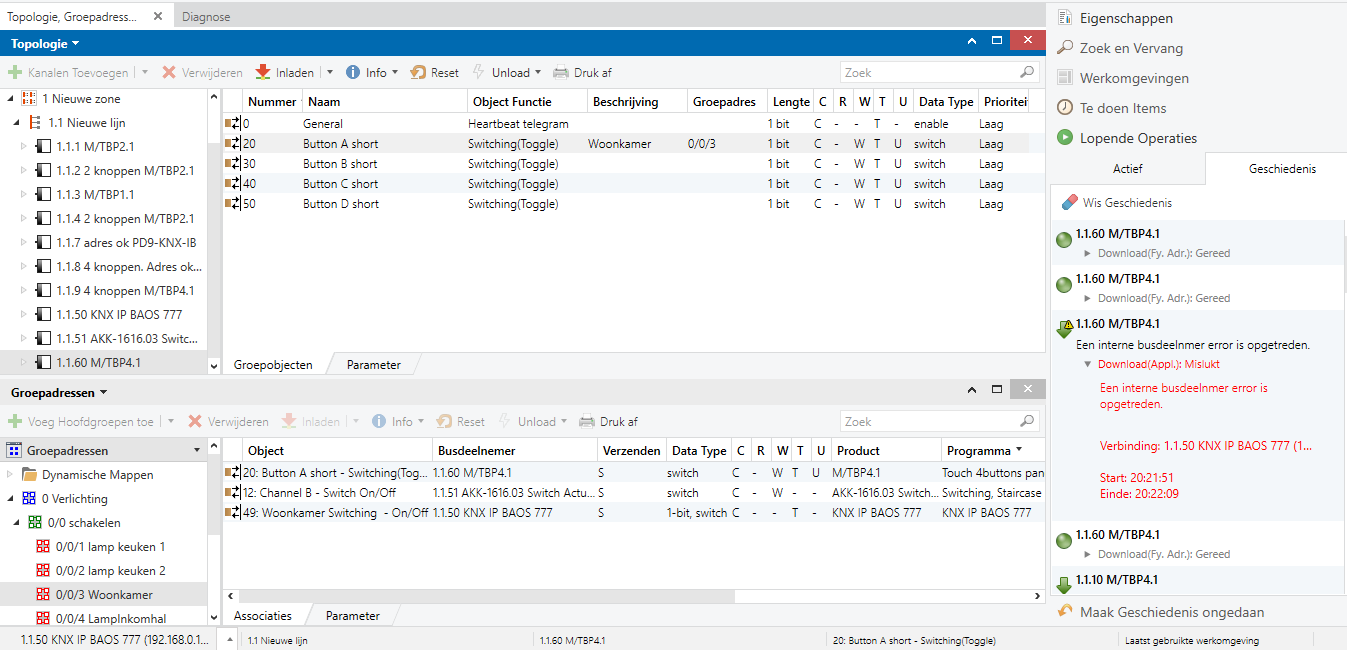Click status bar connection dropdown arrow

coord(230,640)
